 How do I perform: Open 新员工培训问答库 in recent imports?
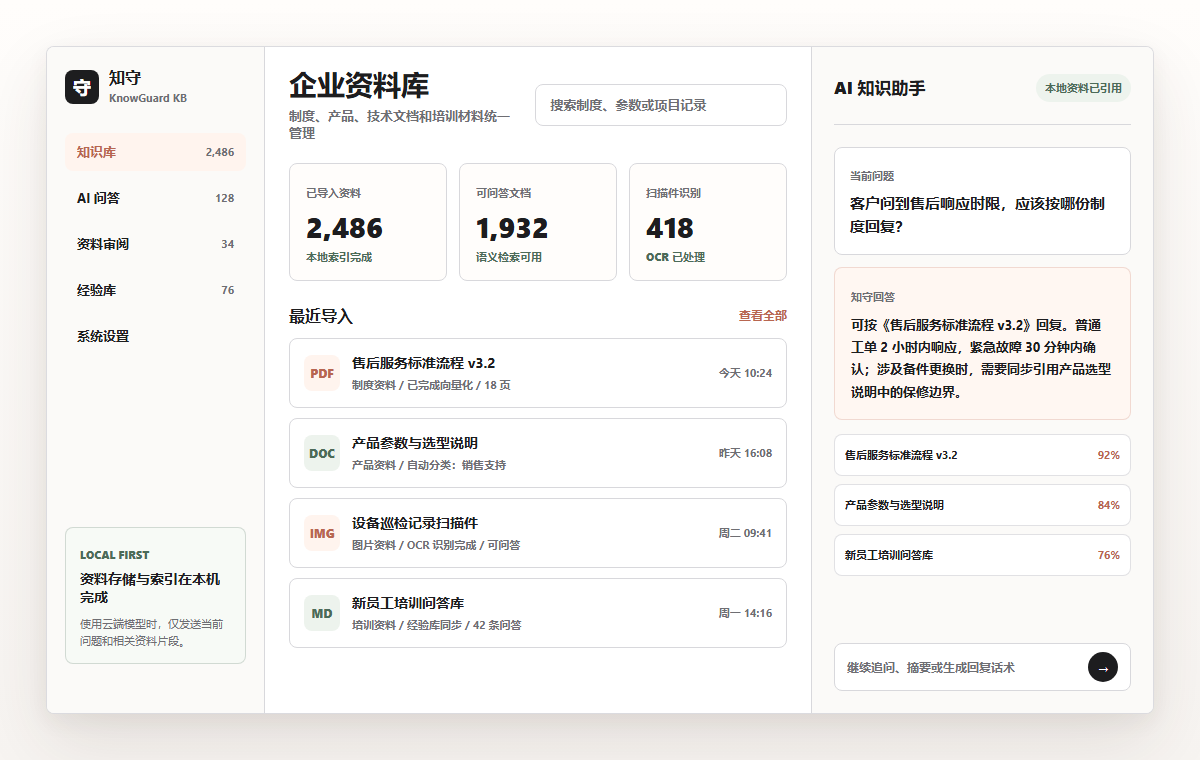[538, 613]
